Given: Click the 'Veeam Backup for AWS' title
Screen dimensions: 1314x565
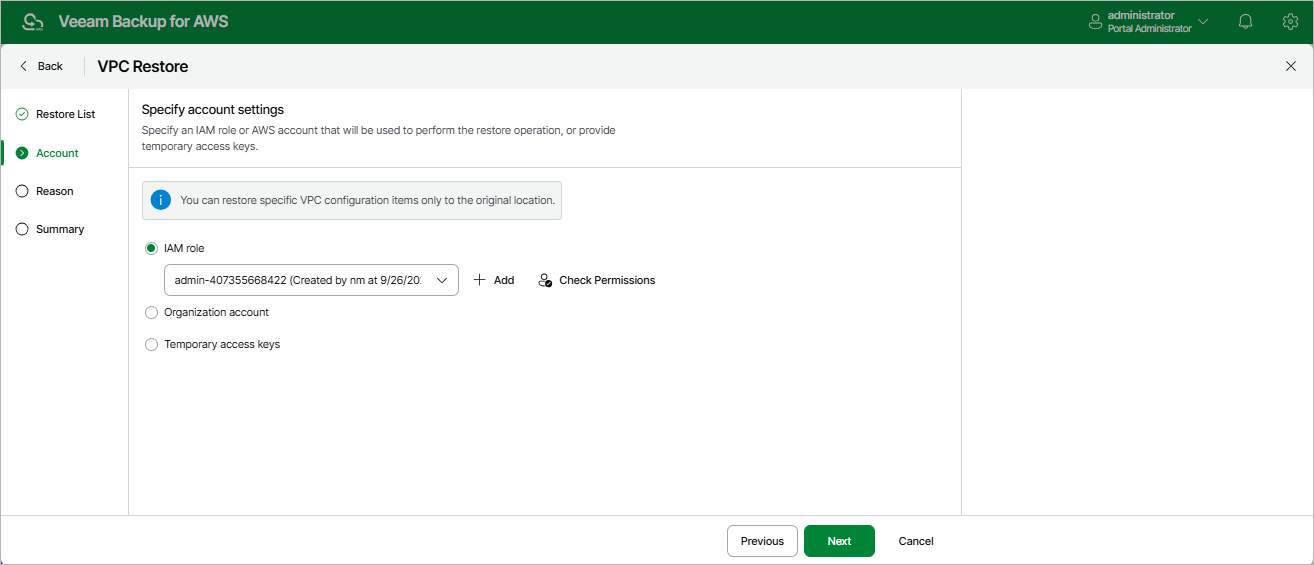Looking at the screenshot, I should pyautogui.click(x=144, y=21).
